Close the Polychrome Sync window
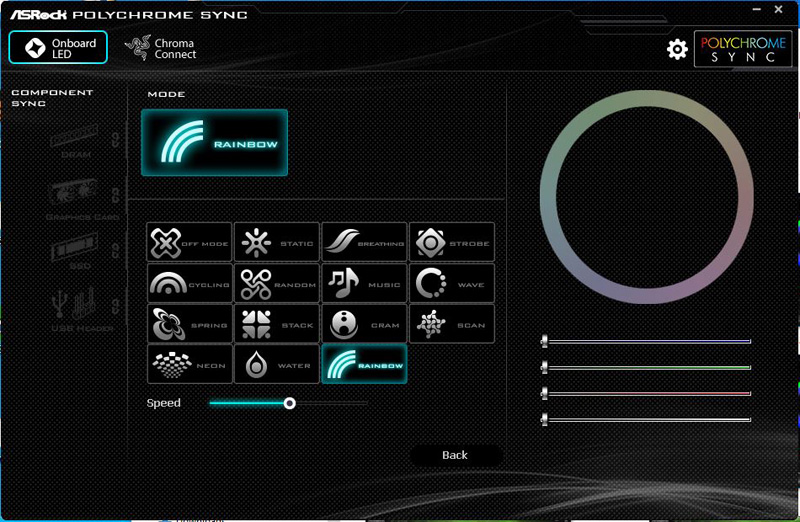The width and height of the screenshot is (800, 522). pos(779,9)
